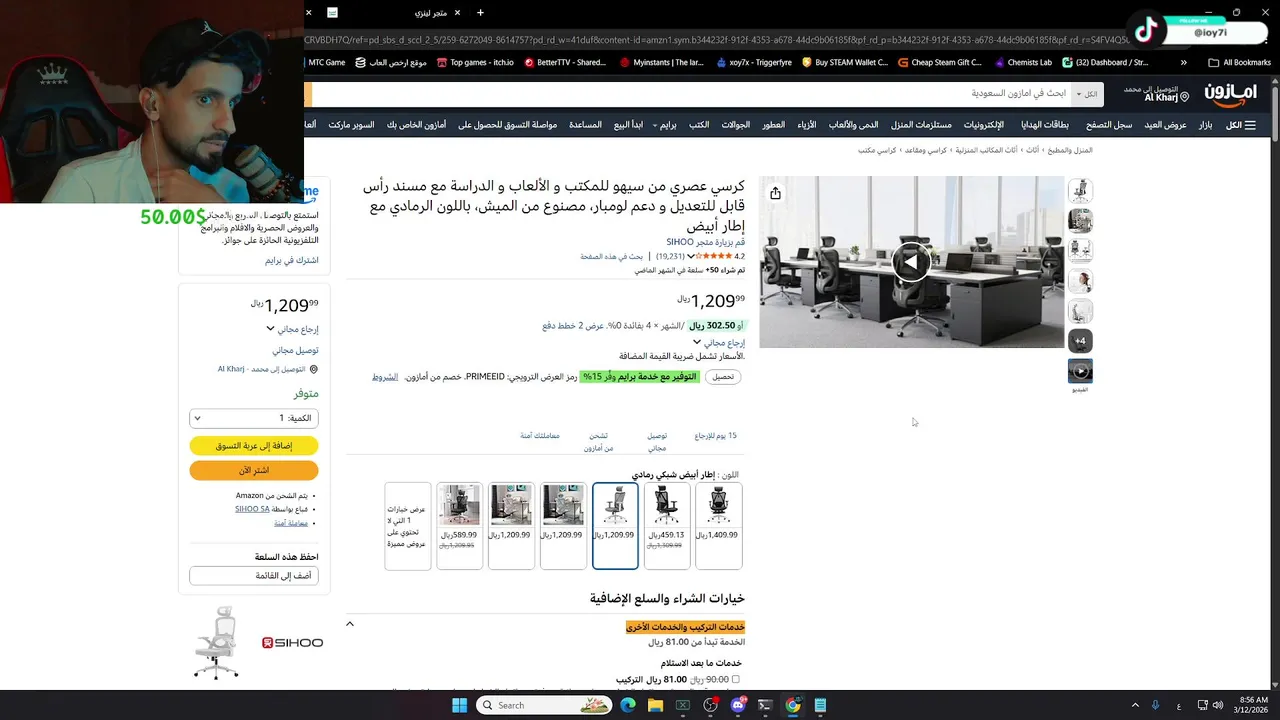This screenshot has height=720, width=1280.
Task: Open عروض العيد navigation item
Action: tap(1165, 125)
